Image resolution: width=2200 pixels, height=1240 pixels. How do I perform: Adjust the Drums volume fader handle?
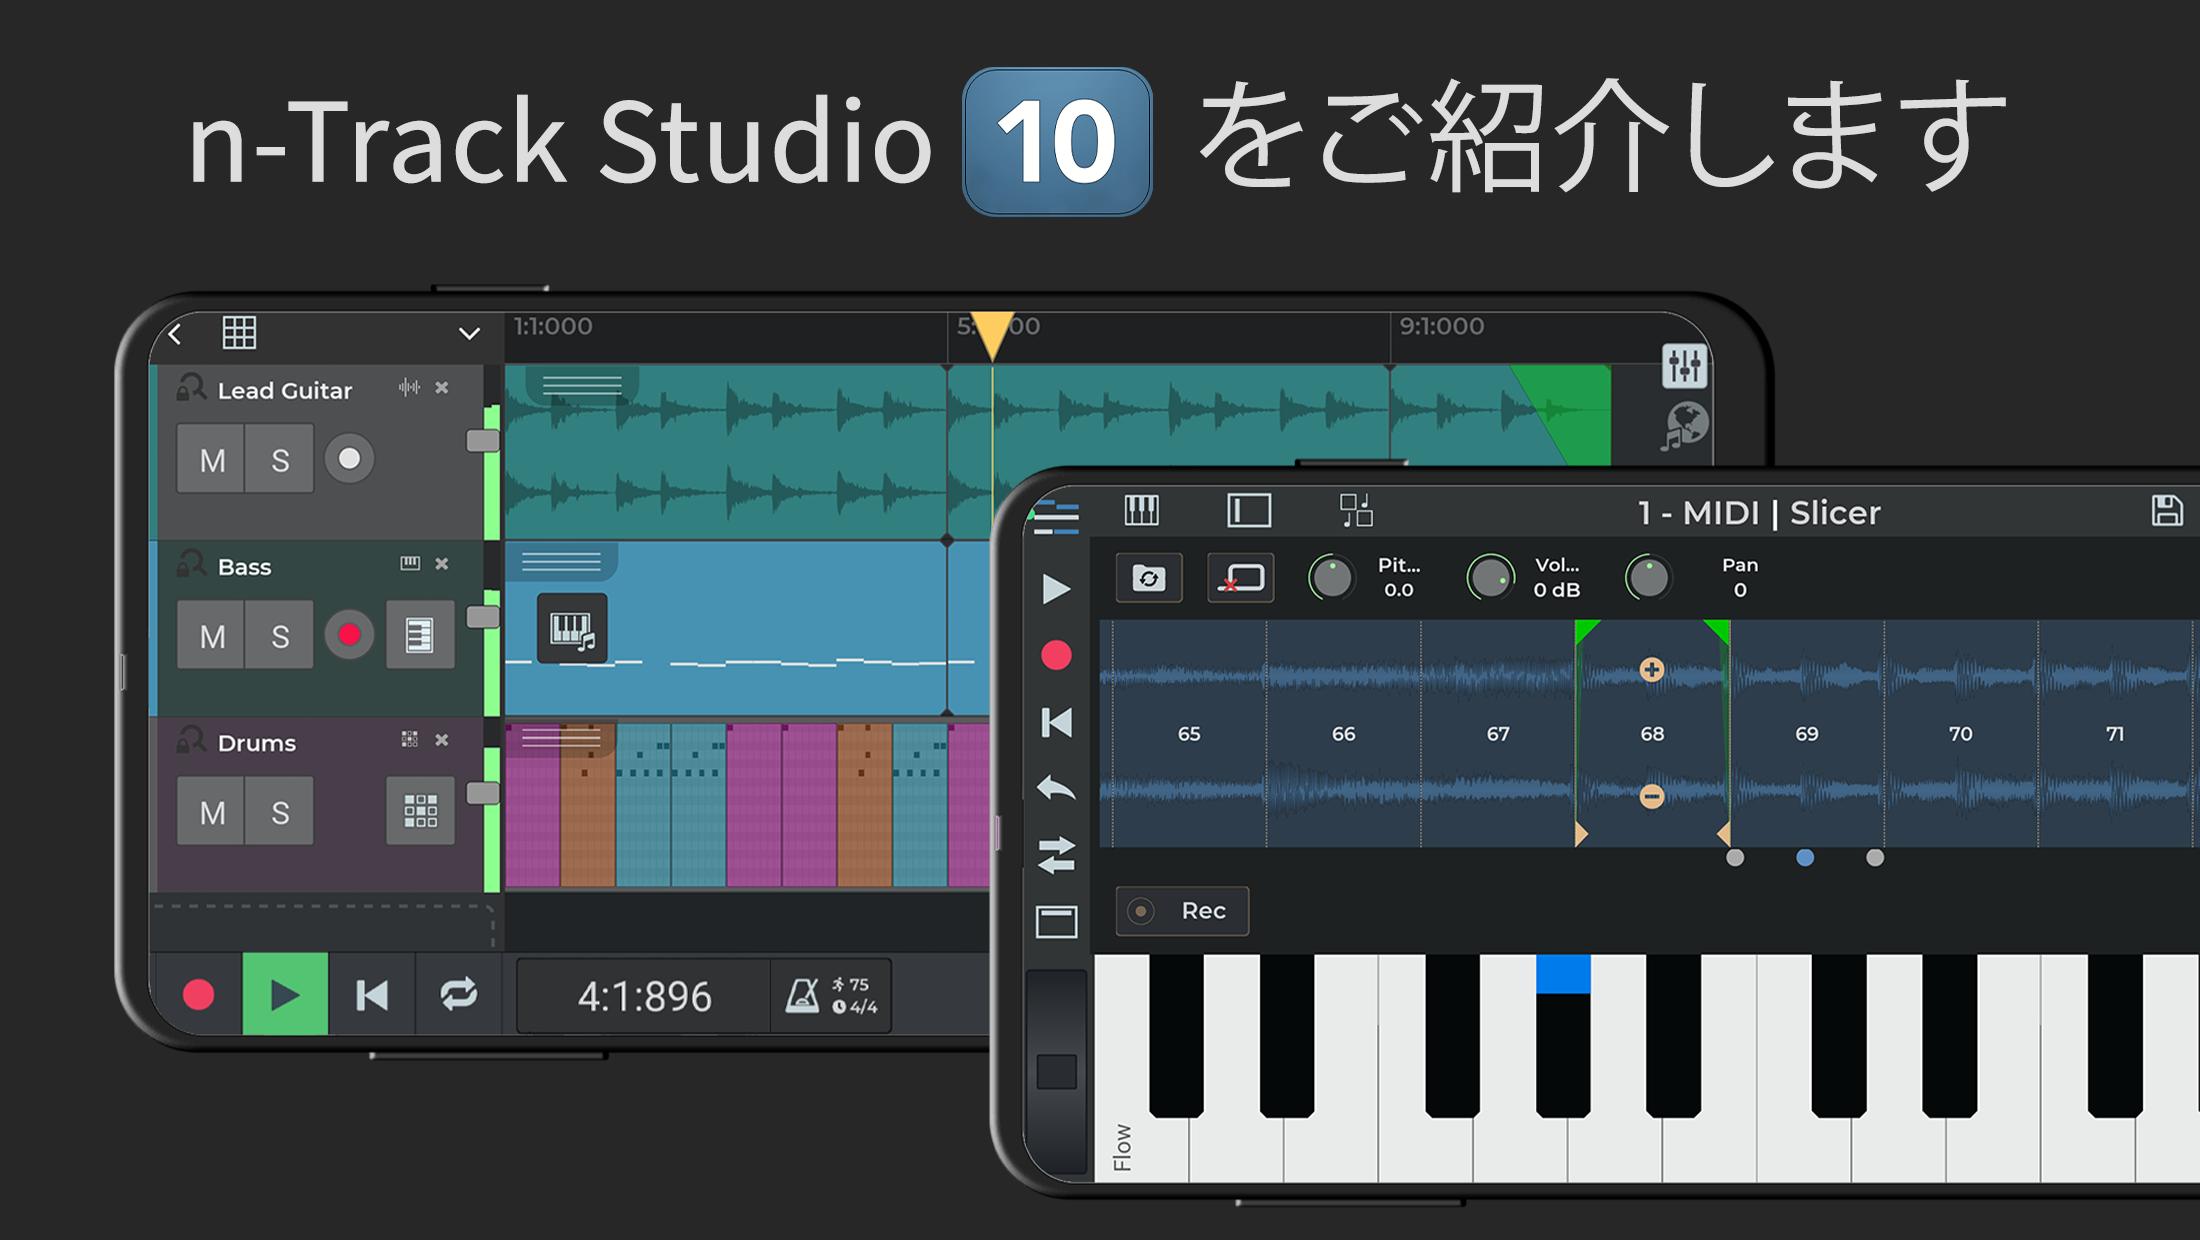pos(483,793)
